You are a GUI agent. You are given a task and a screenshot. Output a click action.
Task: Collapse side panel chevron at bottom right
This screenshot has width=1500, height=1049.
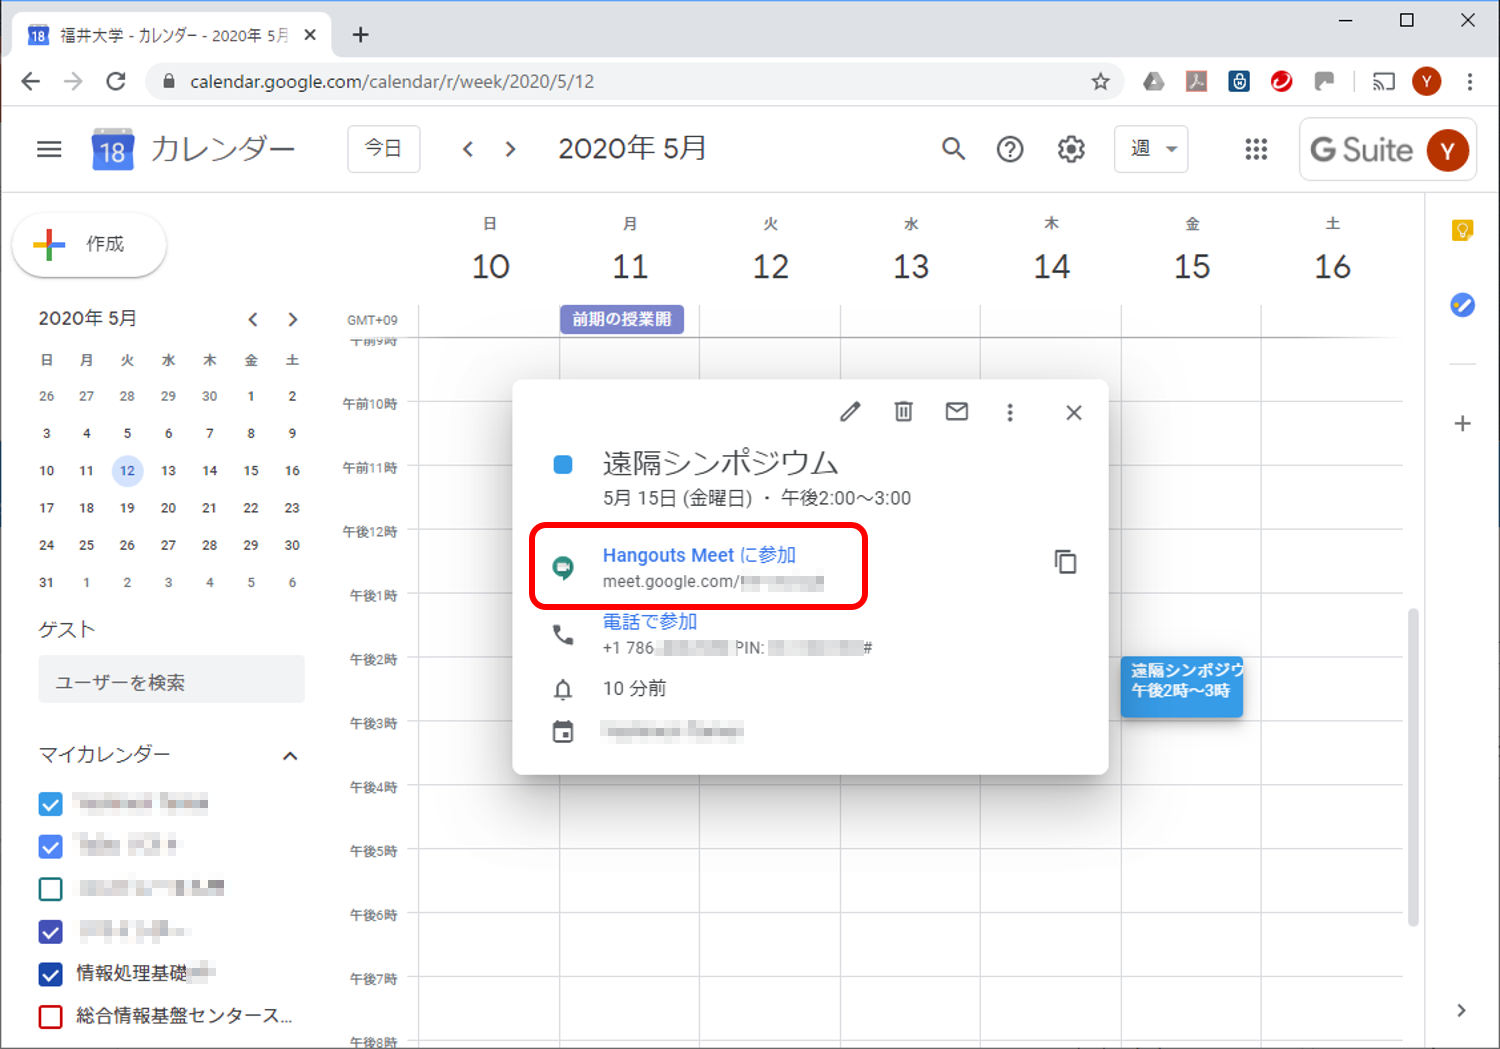pyautogui.click(x=1461, y=1010)
